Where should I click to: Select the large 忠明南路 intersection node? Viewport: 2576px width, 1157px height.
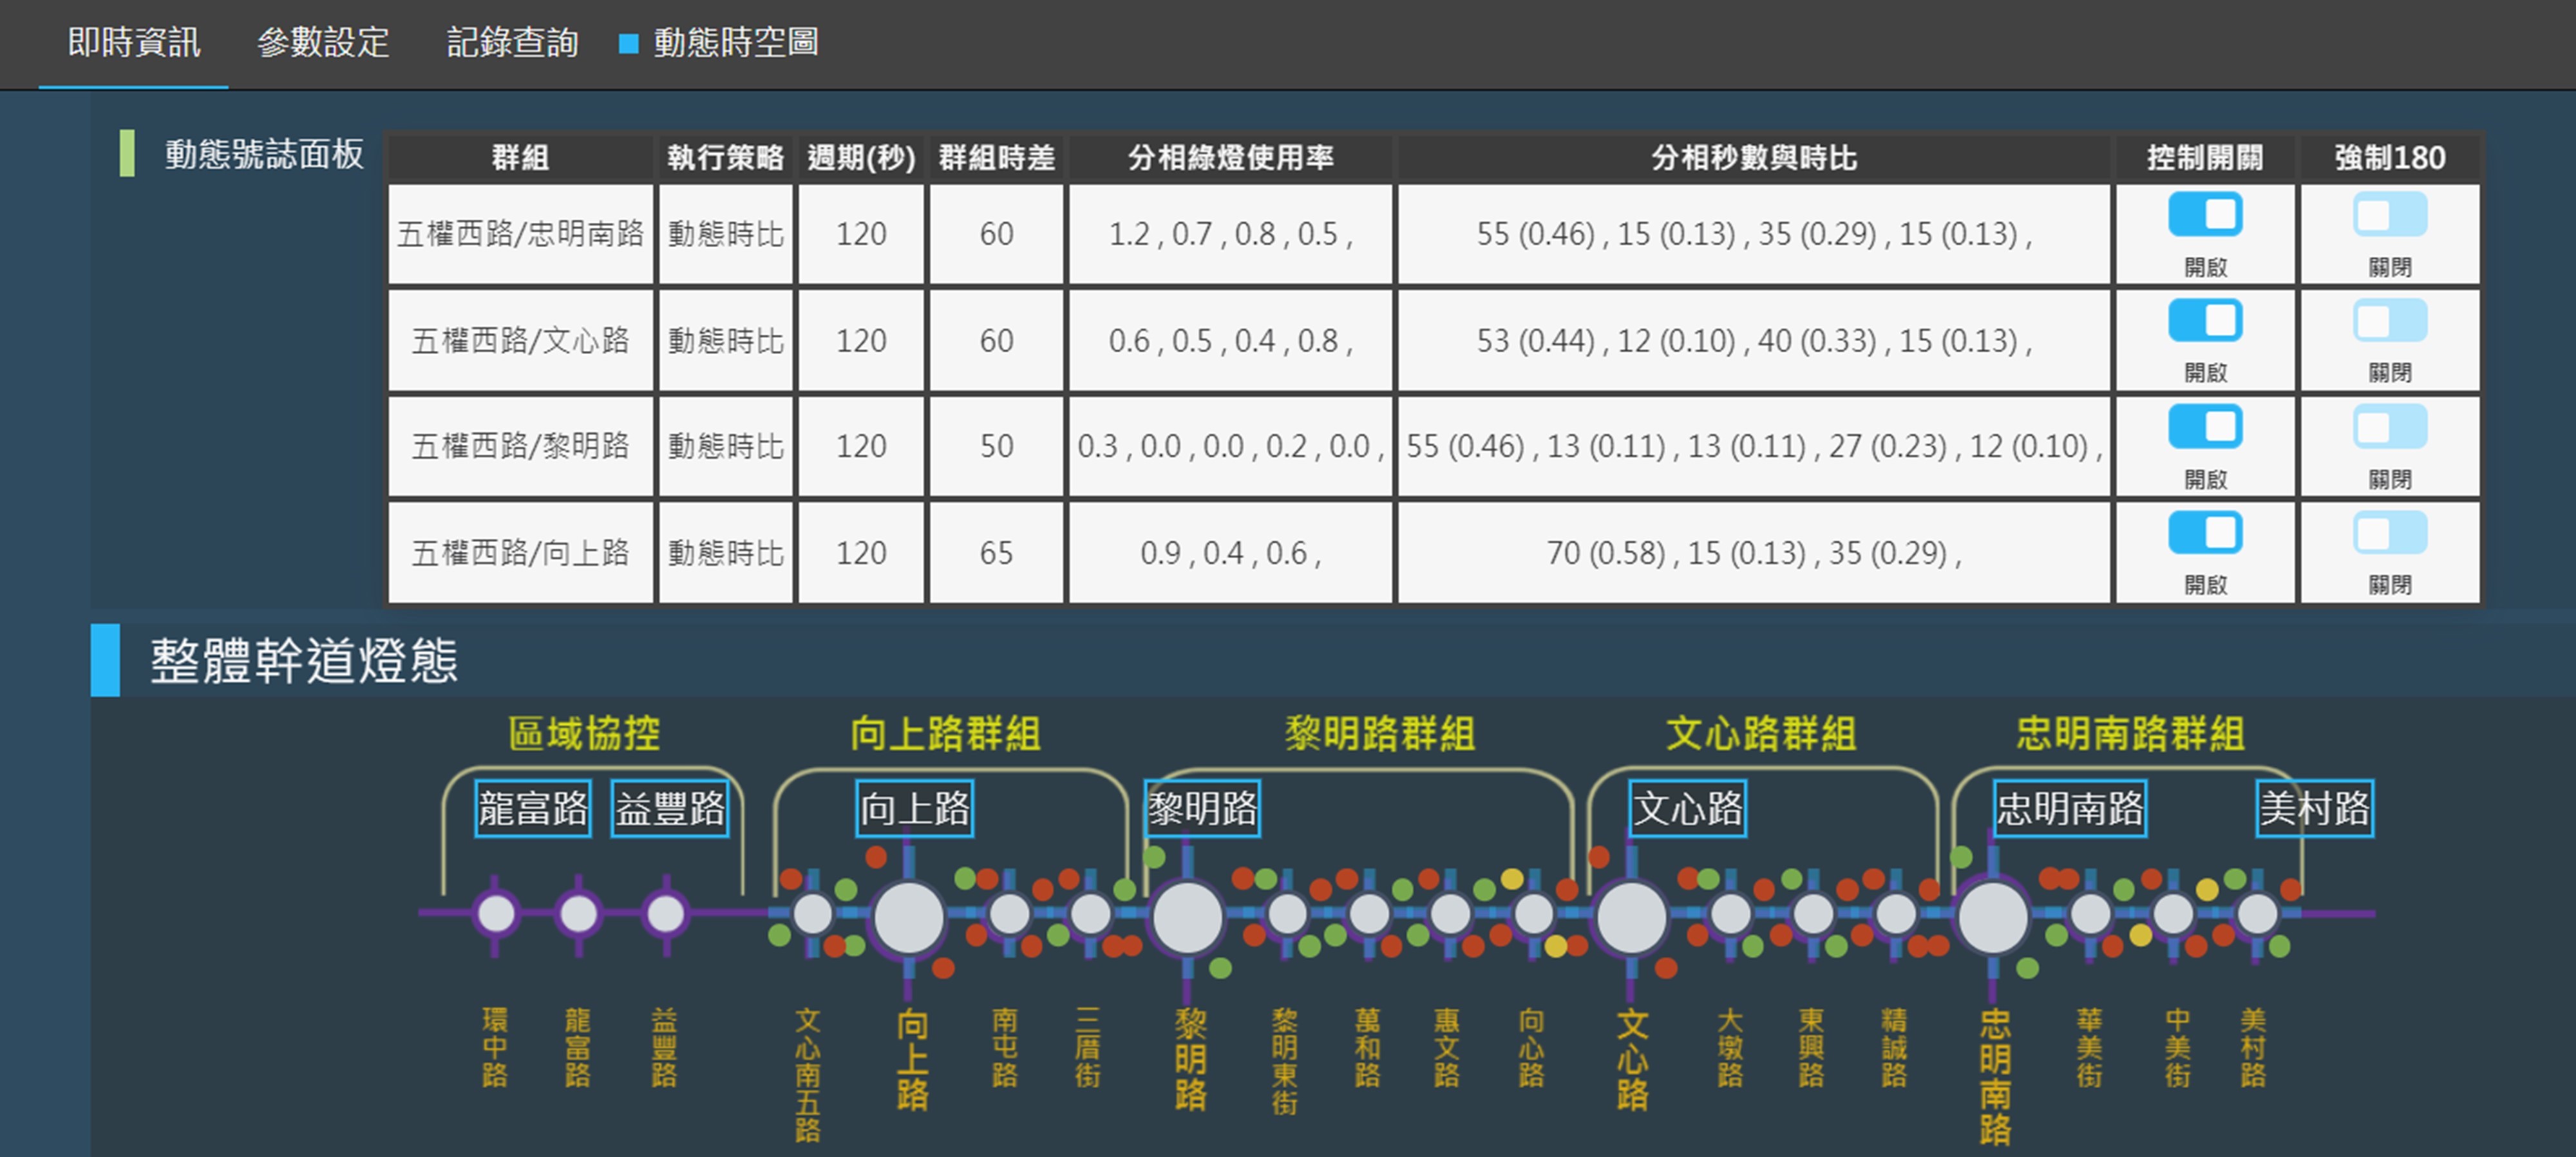coord(1992,917)
